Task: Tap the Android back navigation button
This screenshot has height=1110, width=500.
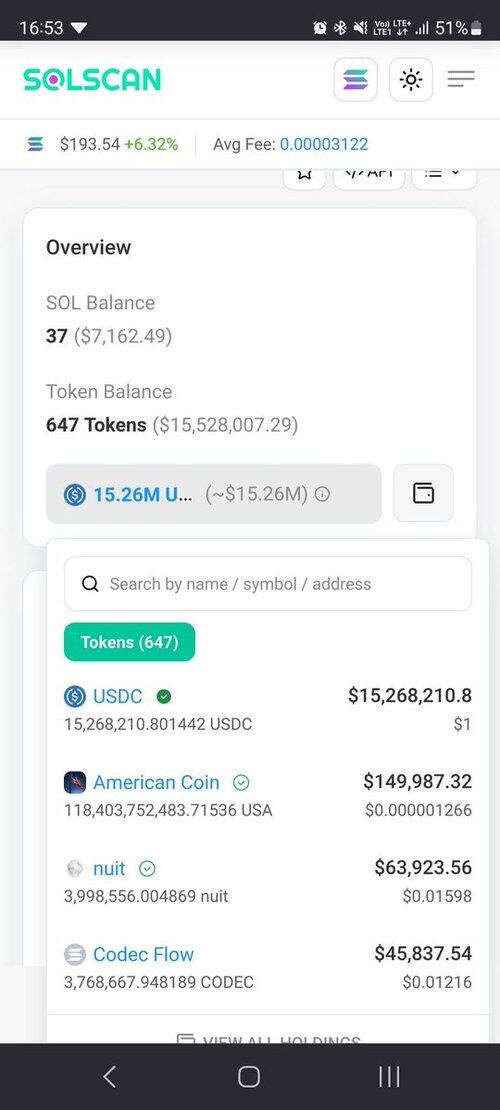Action: coord(109,1077)
